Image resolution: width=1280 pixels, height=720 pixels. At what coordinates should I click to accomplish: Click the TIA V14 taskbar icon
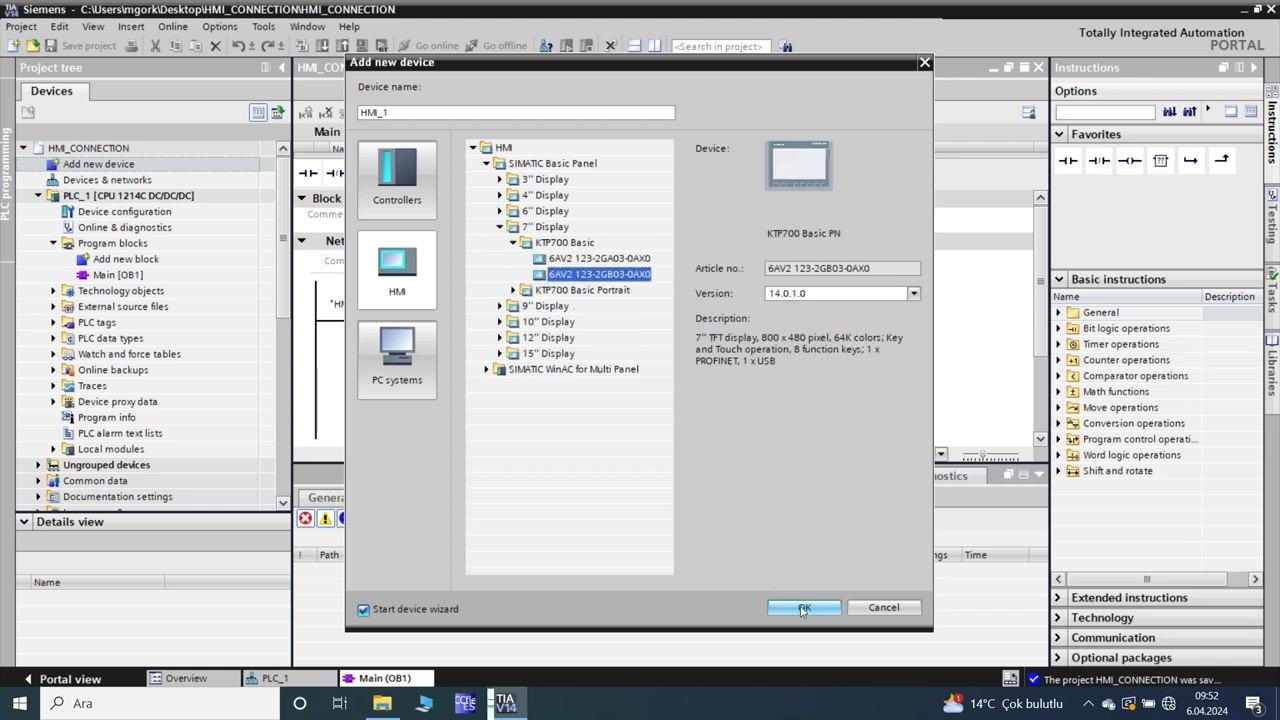point(506,703)
